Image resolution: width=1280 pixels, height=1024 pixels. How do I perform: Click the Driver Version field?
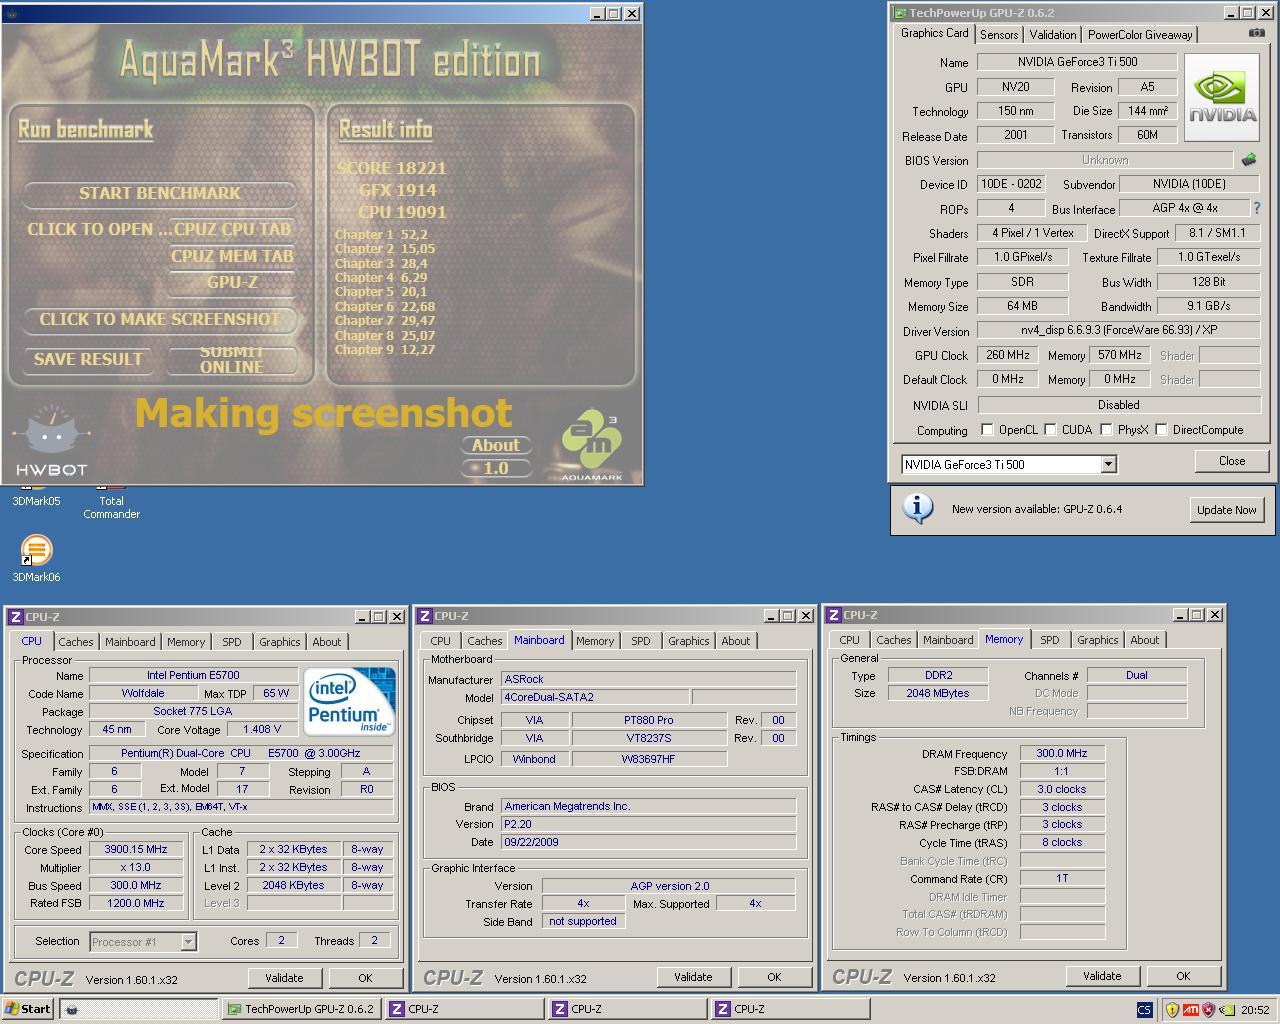click(x=1119, y=330)
